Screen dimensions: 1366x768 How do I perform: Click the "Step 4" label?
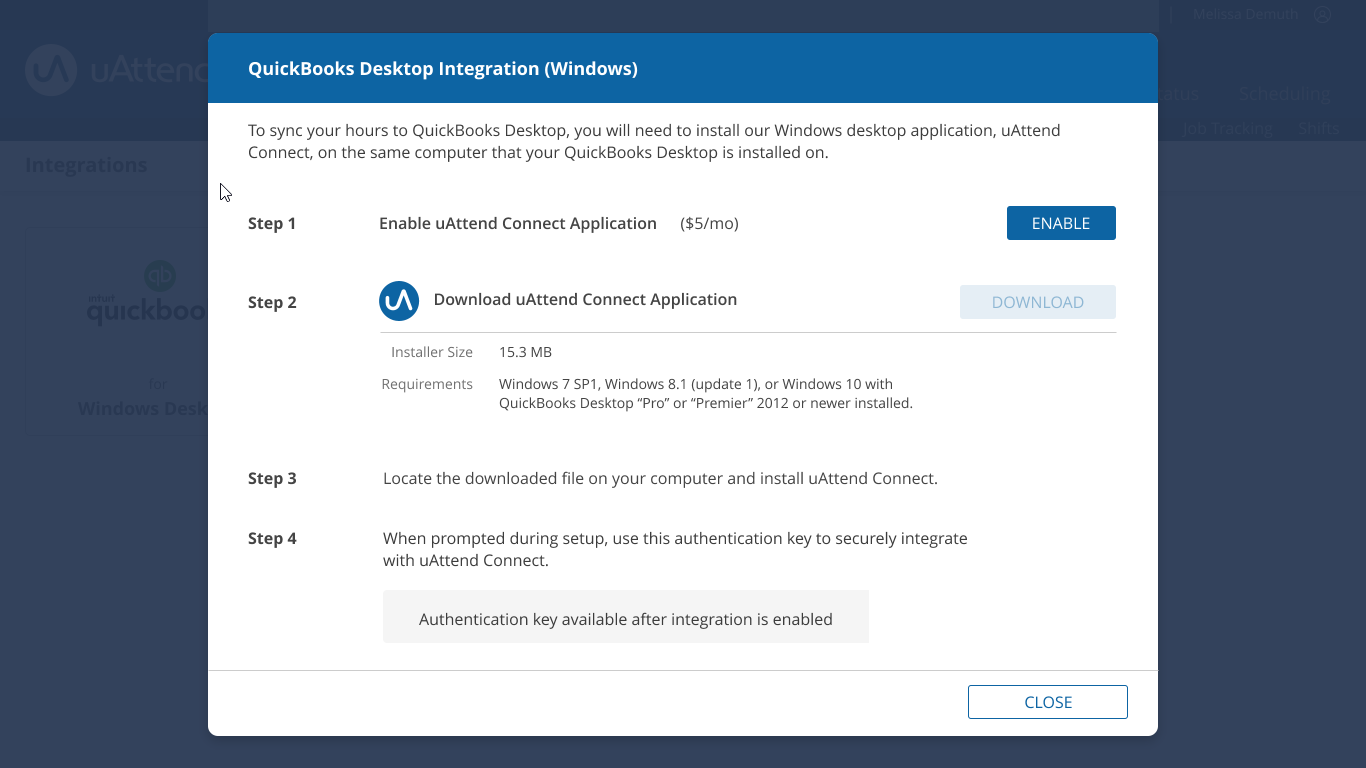point(272,538)
